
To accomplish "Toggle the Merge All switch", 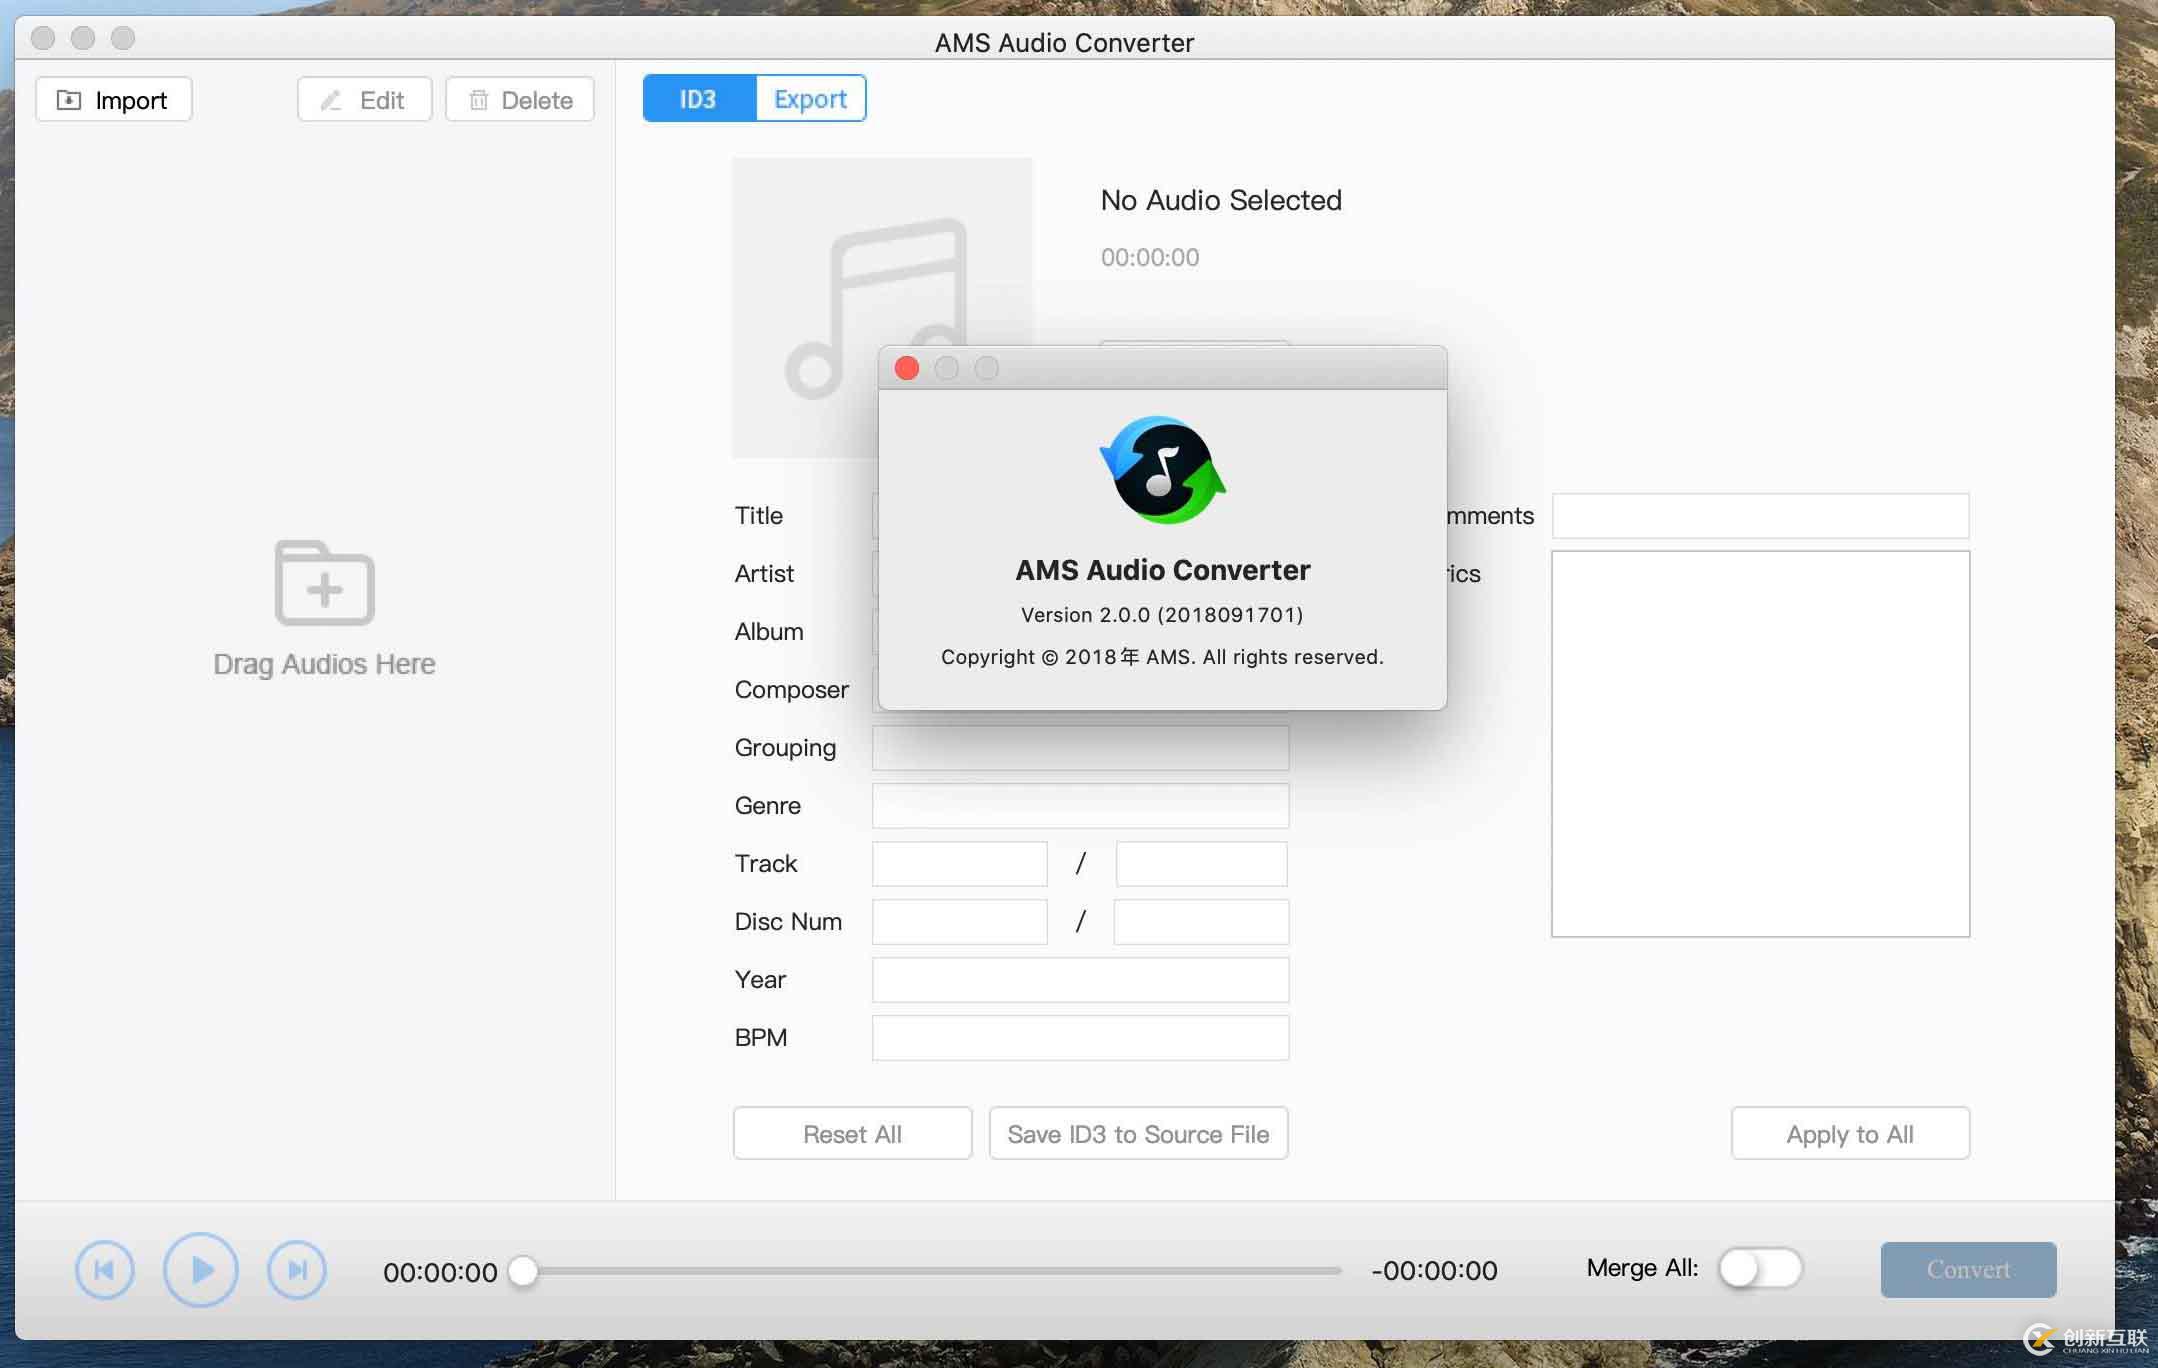I will click(1760, 1269).
